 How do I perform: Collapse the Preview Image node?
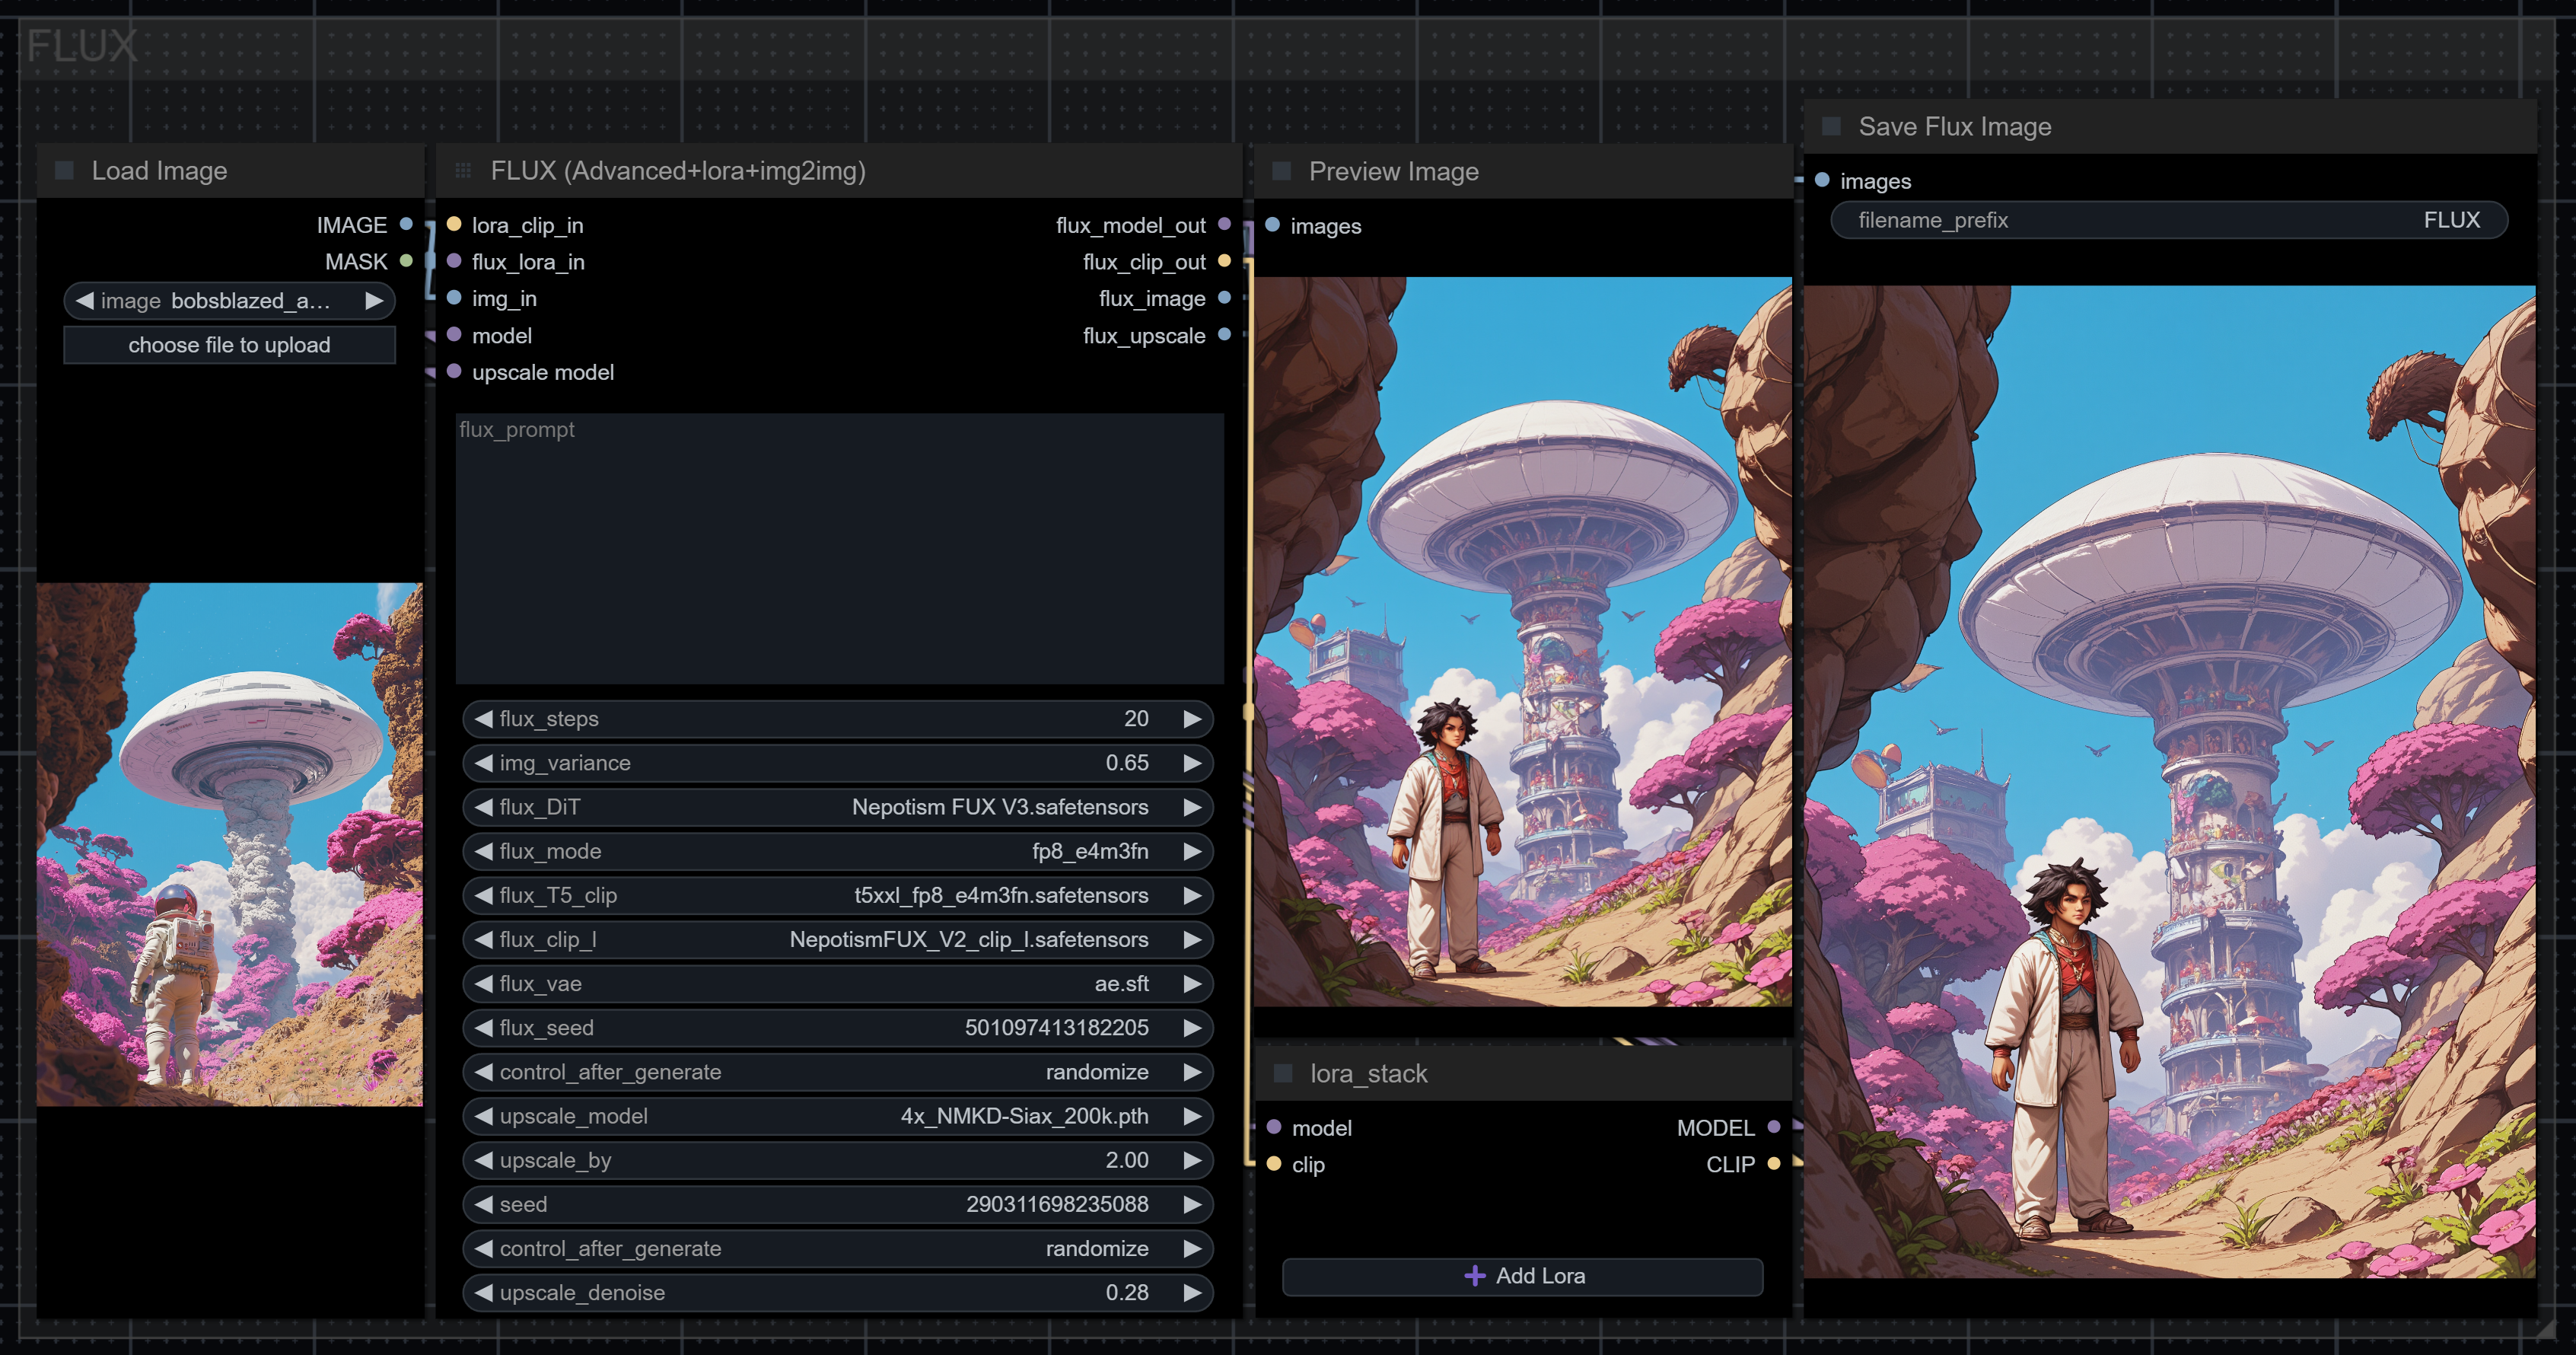click(x=1281, y=171)
